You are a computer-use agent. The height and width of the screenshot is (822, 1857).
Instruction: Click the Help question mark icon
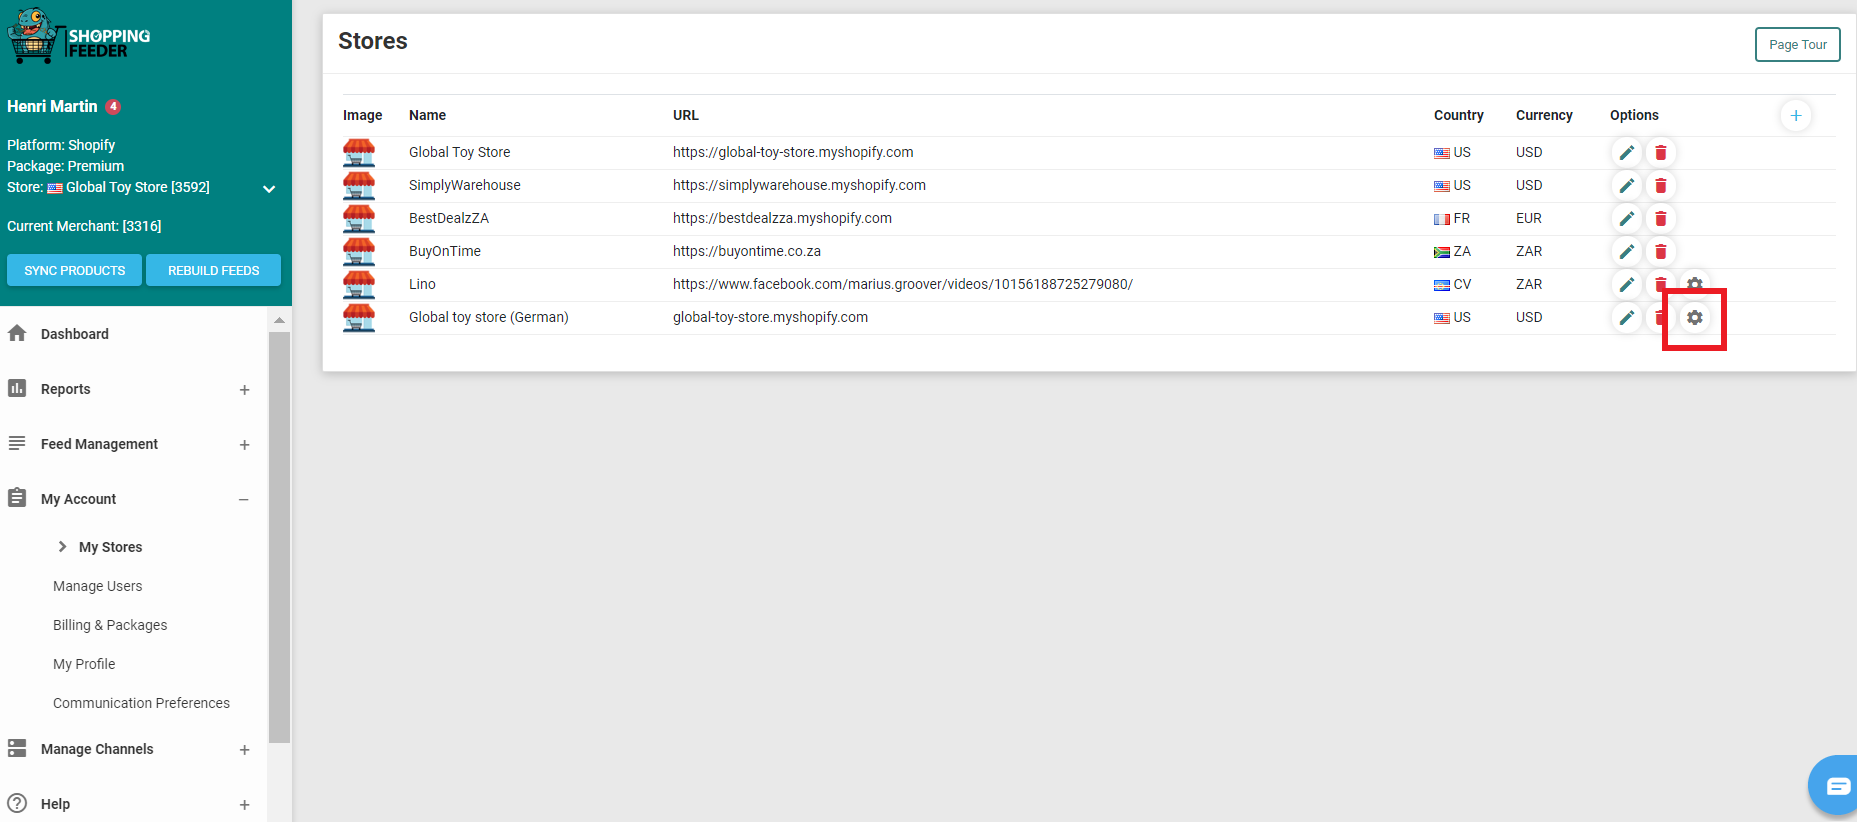pyautogui.click(x=17, y=802)
